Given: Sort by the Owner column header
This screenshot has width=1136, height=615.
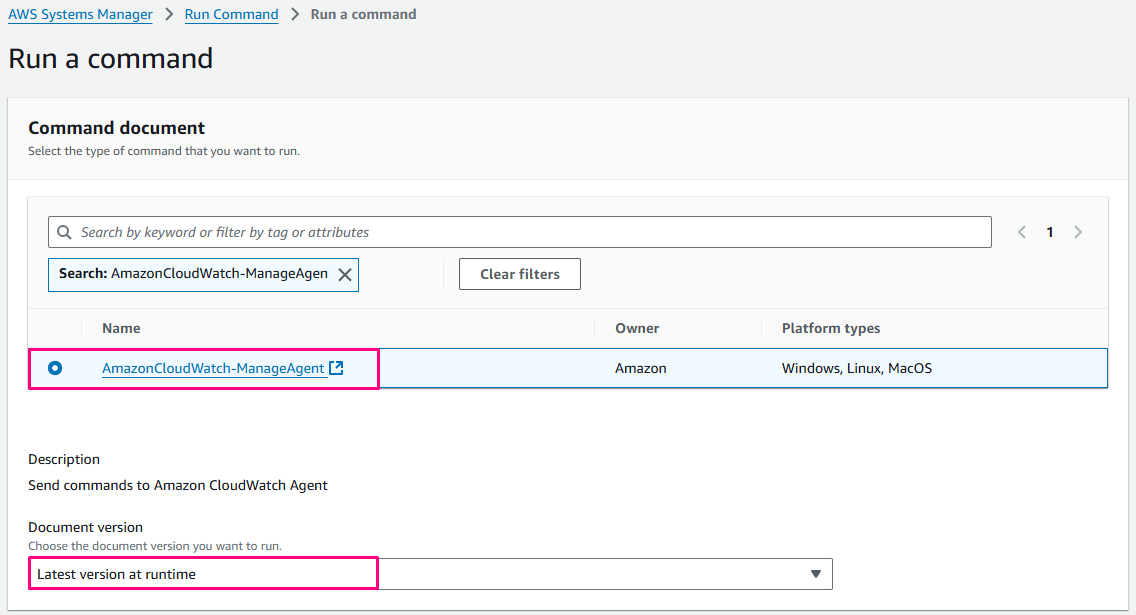Looking at the screenshot, I should pyautogui.click(x=637, y=328).
